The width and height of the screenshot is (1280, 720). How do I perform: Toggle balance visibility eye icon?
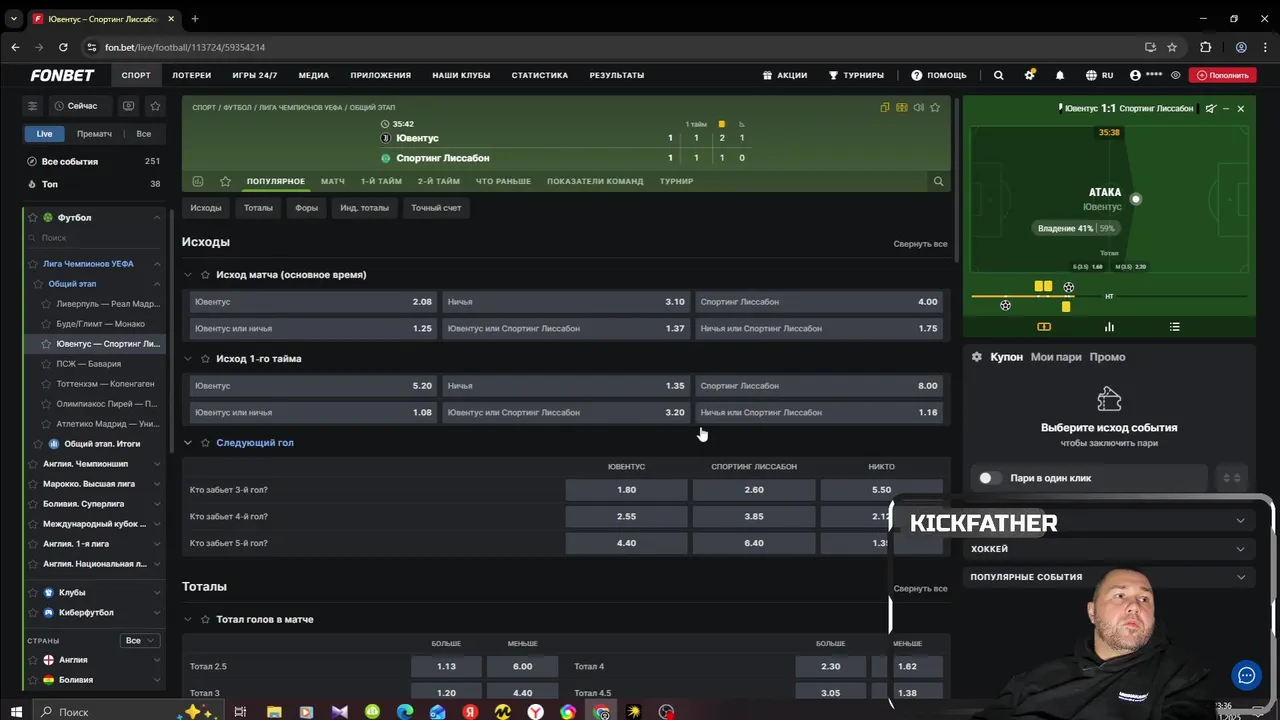(1176, 75)
